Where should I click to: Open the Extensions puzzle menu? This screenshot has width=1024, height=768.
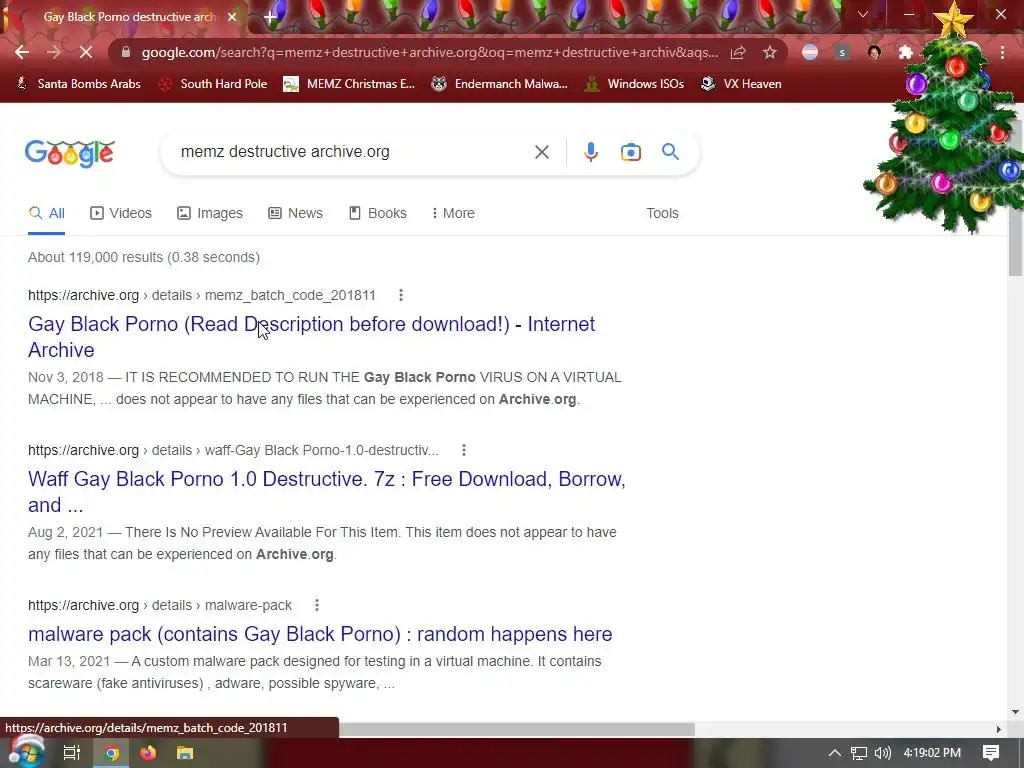coord(905,52)
